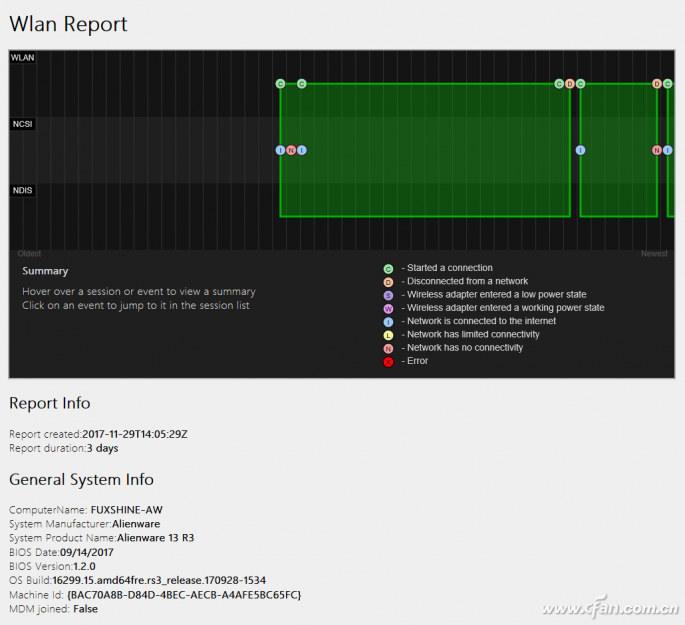The image size is (685, 625).
Task: Click the newest blue I marker in NCSI row
Action: (668, 150)
